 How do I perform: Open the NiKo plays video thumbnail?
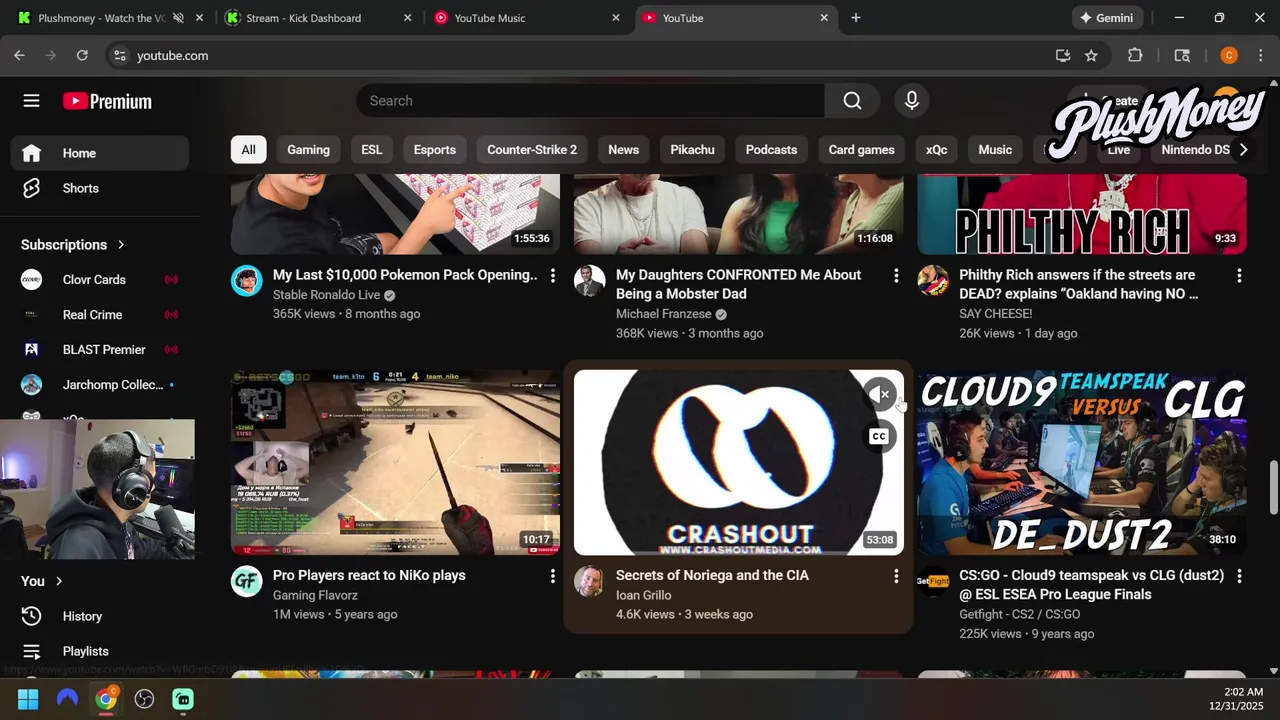pyautogui.click(x=396, y=462)
